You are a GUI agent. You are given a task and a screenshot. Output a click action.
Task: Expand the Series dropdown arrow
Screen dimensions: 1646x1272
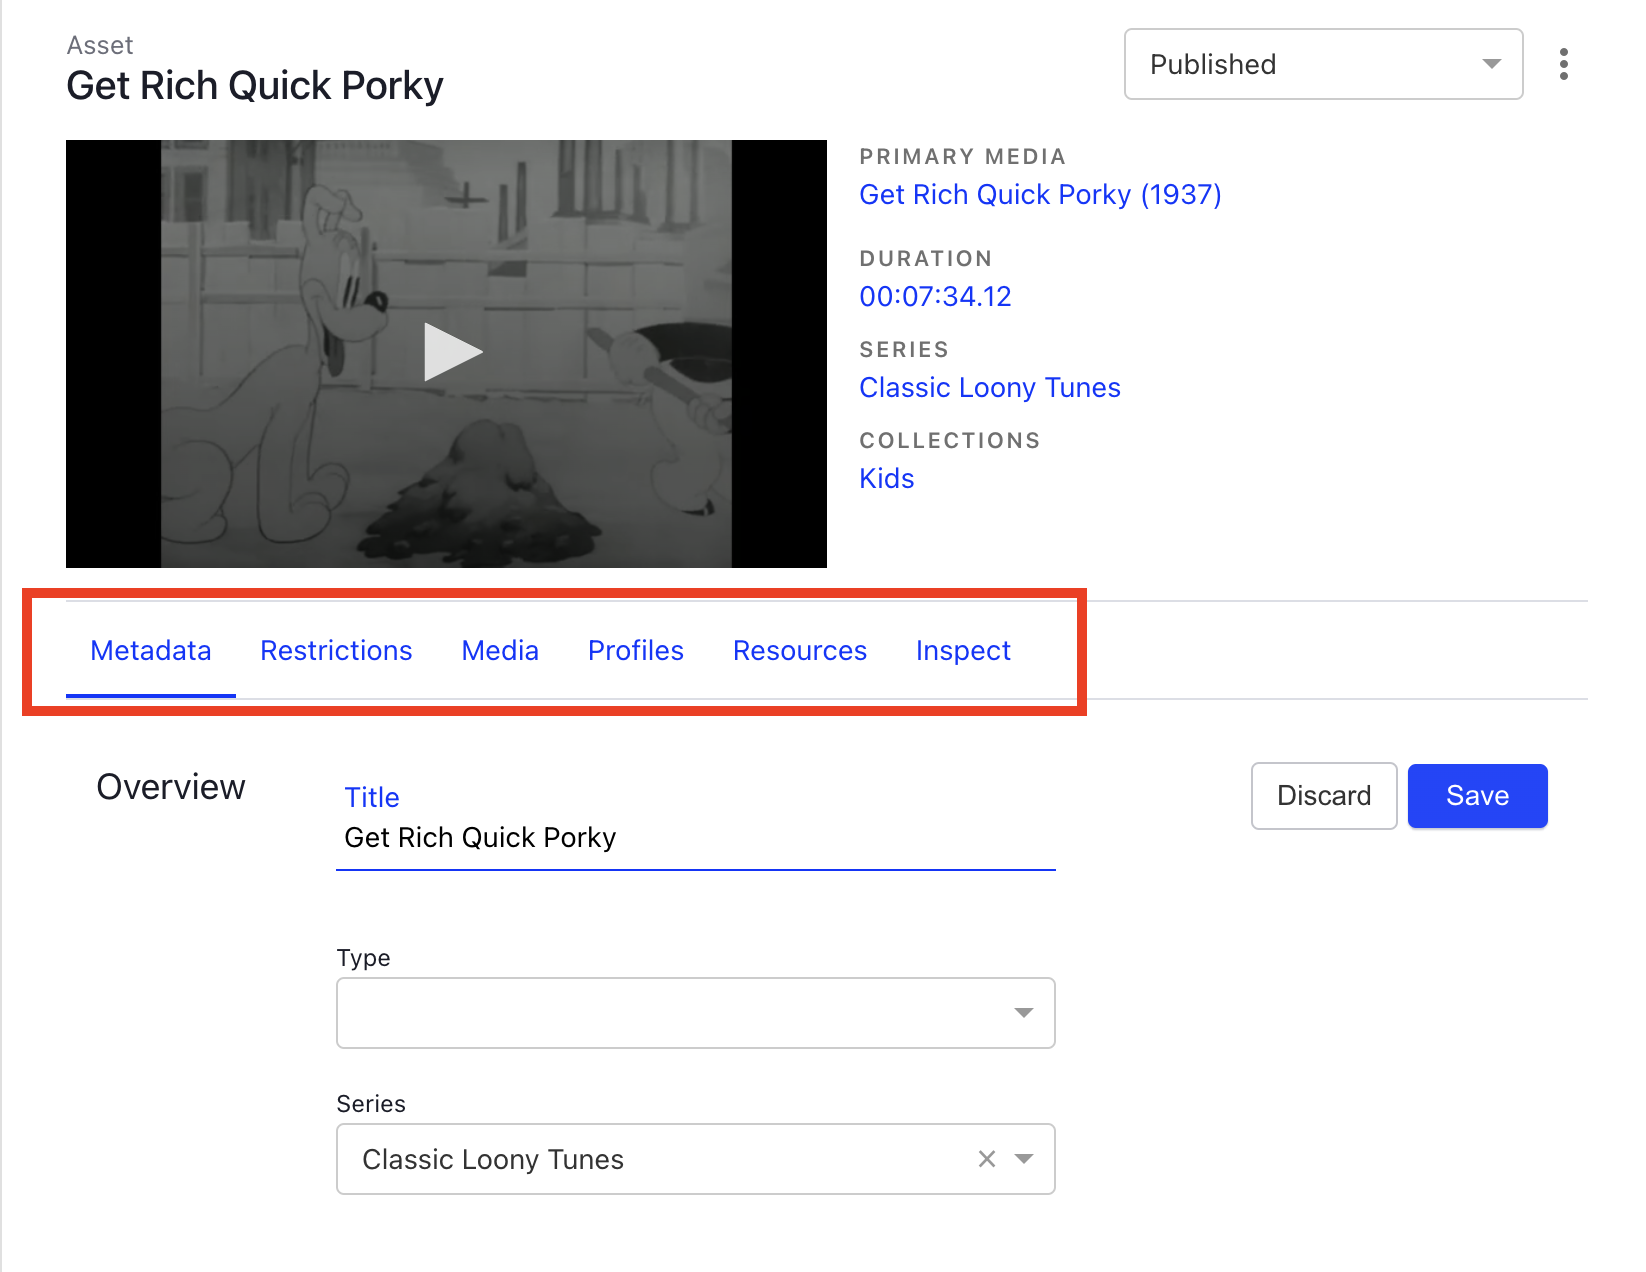1024,1159
